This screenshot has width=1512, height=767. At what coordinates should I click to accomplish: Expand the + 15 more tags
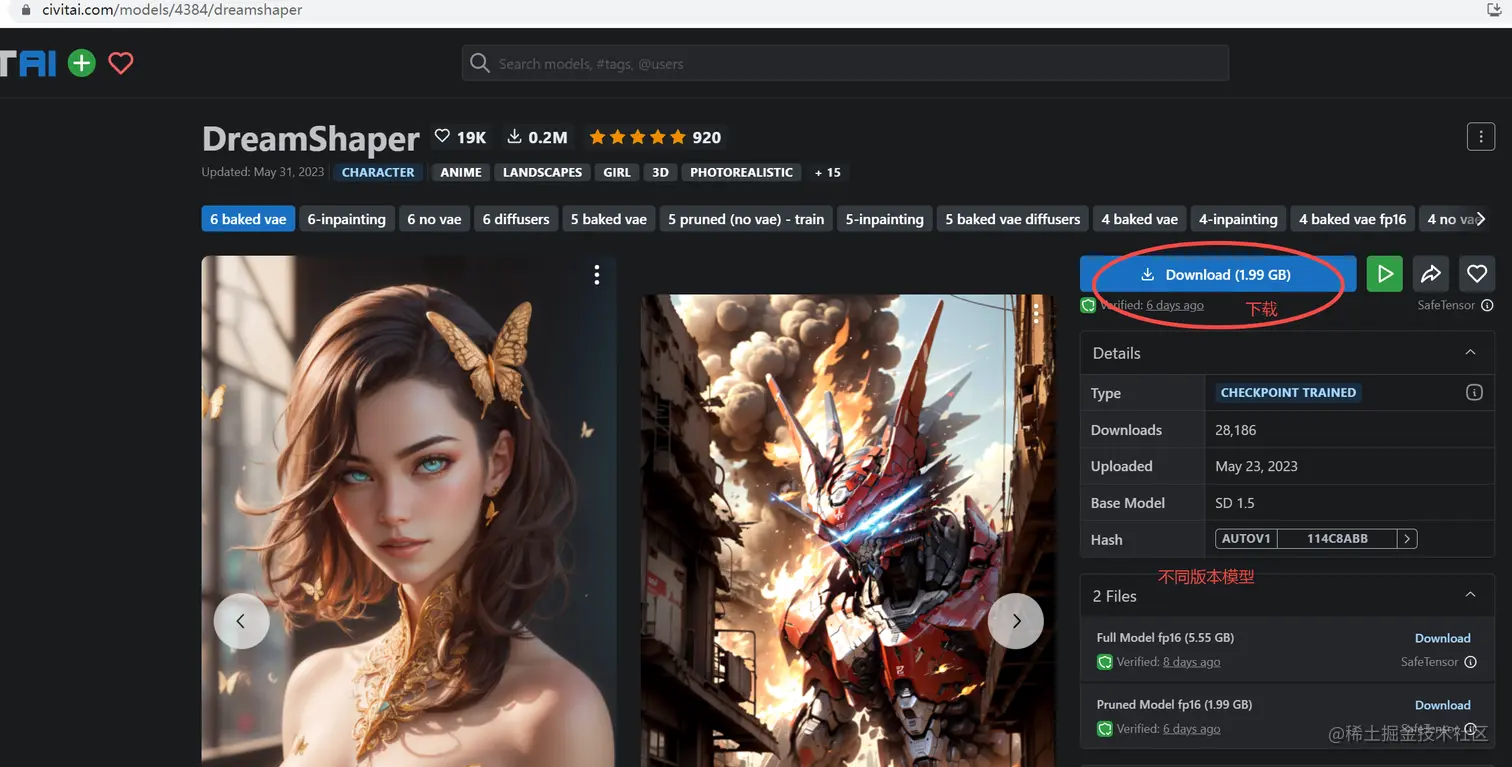828,173
